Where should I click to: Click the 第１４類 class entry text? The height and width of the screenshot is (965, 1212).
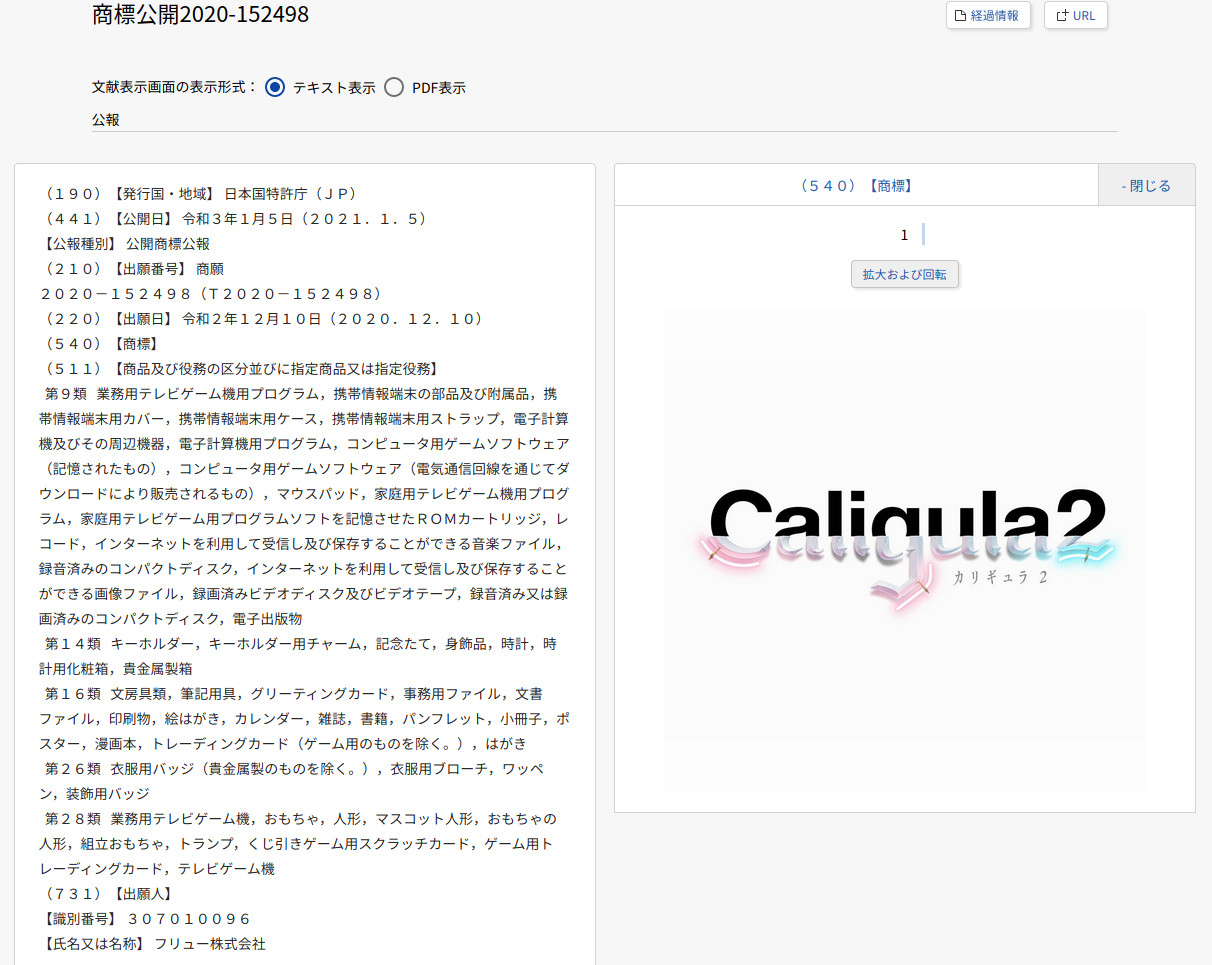[x=300, y=656]
